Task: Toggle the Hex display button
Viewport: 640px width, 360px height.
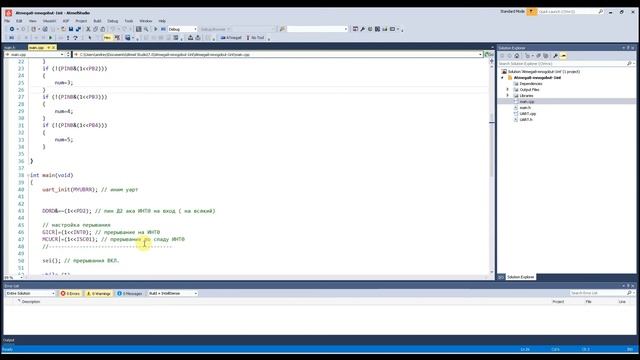Action: coord(107,38)
